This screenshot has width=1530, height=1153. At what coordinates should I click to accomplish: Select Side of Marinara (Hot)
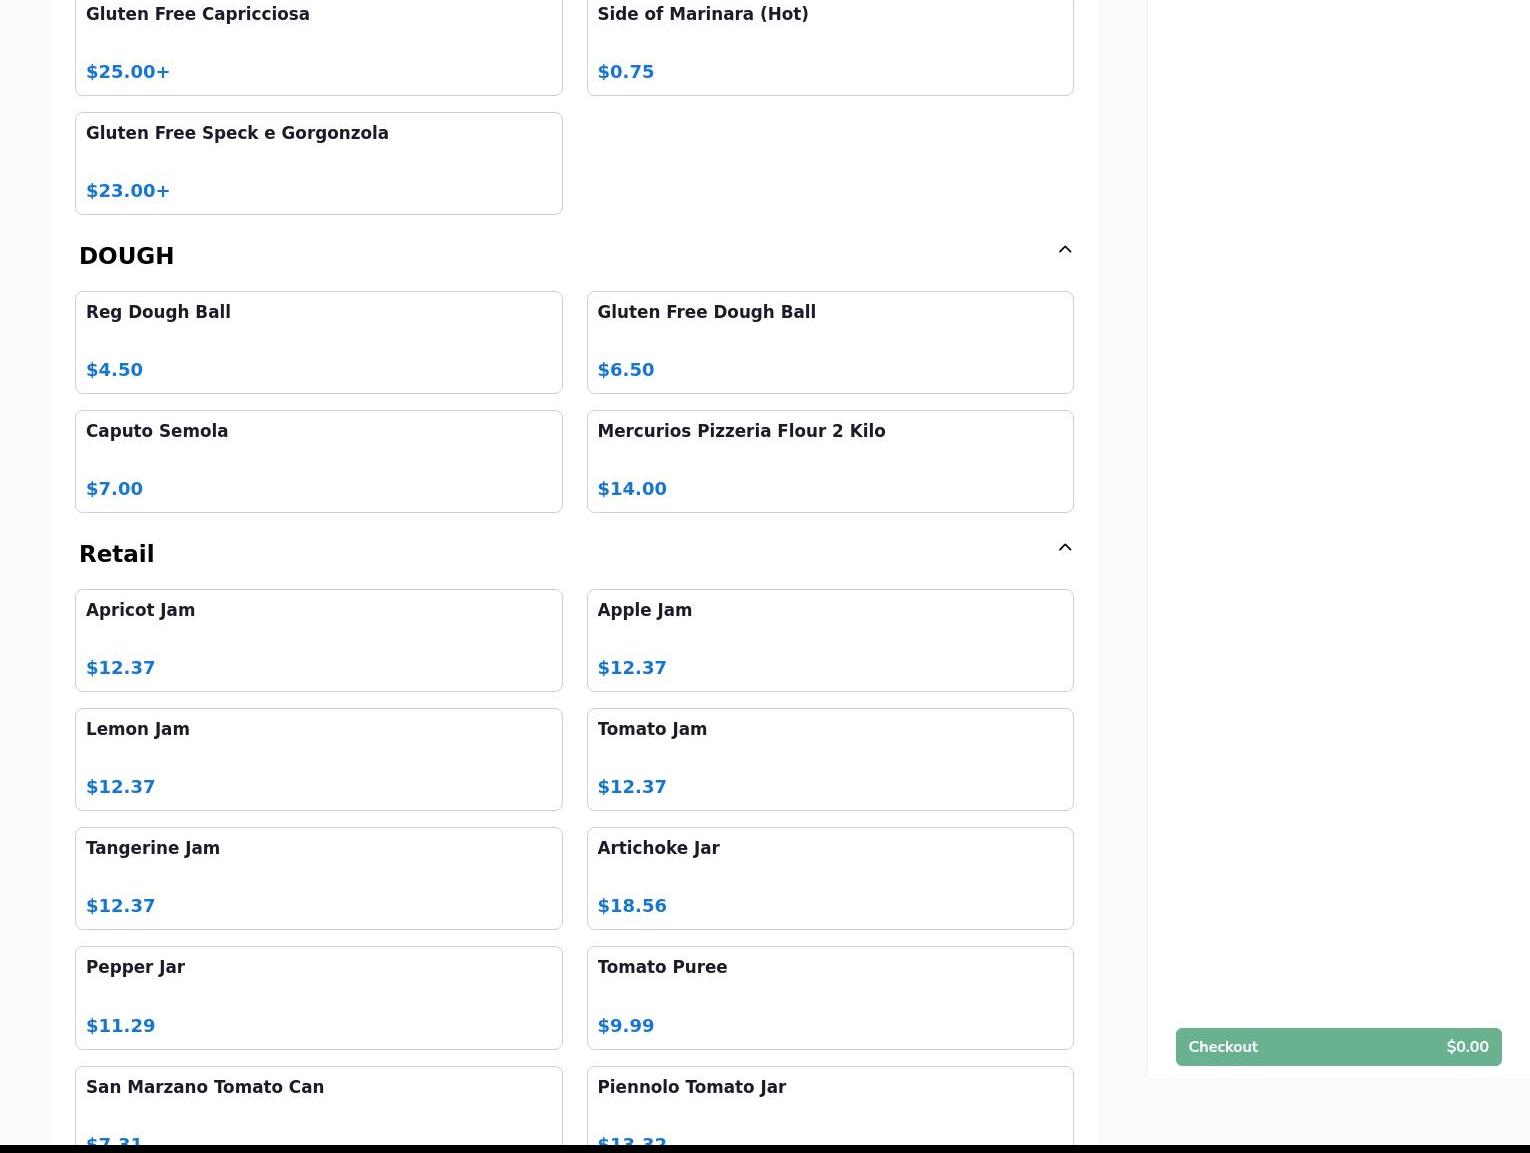click(x=829, y=45)
